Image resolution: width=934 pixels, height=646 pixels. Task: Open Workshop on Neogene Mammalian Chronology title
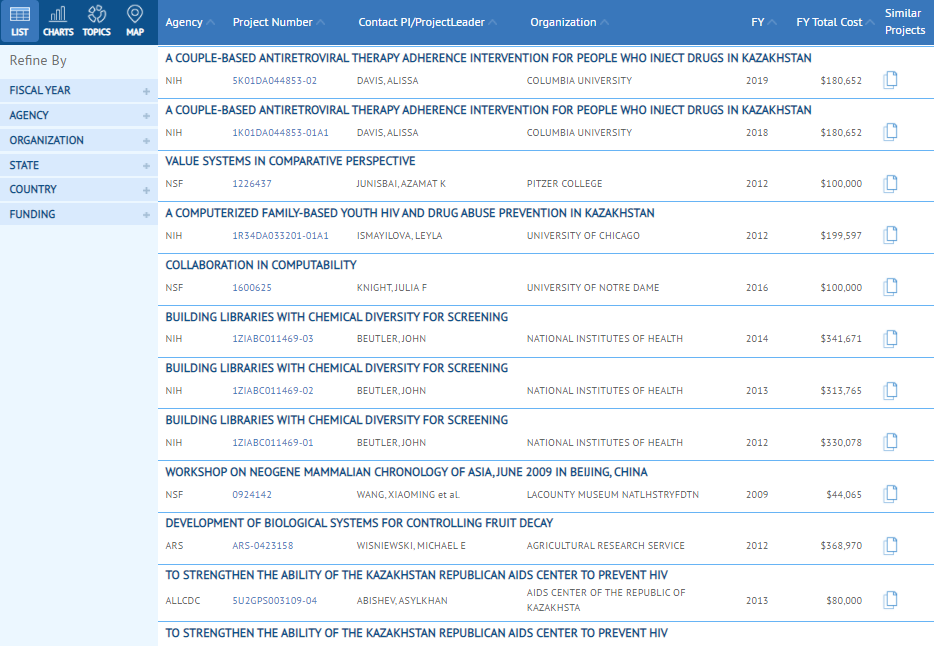coord(406,472)
